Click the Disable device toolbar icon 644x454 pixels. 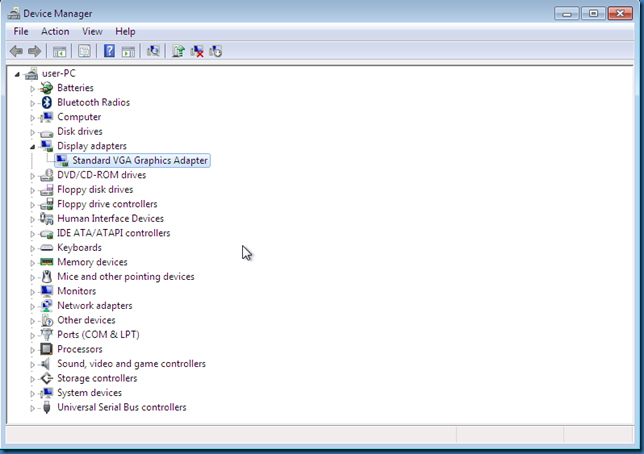pyautogui.click(x=216, y=51)
